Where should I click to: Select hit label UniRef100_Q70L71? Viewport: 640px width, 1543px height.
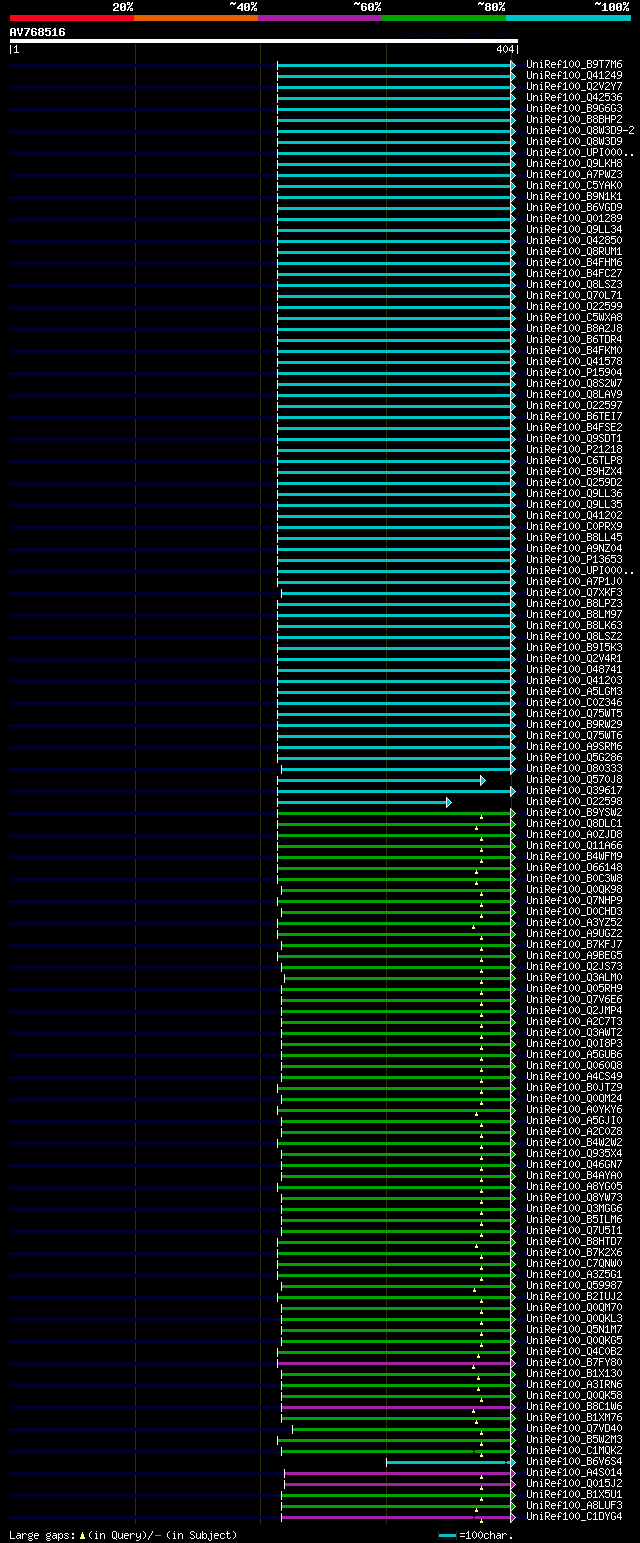(574, 295)
